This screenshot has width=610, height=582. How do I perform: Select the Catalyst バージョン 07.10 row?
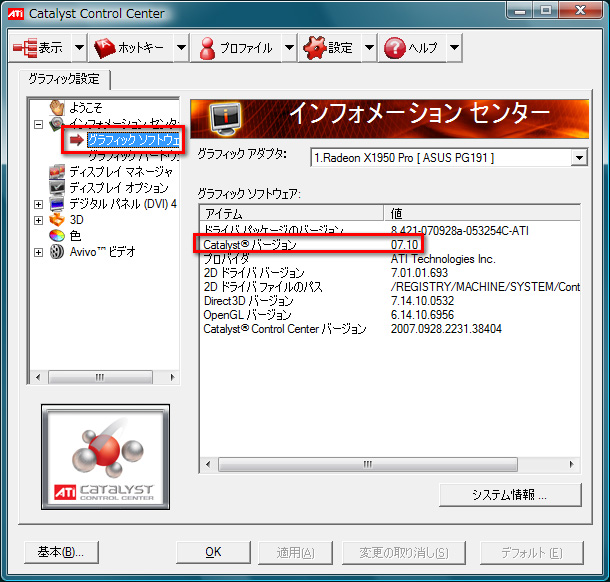pos(390,245)
